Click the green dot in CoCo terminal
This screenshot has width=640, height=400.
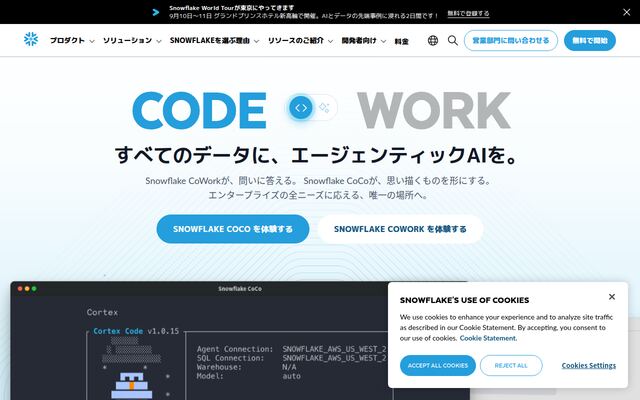[34, 289]
